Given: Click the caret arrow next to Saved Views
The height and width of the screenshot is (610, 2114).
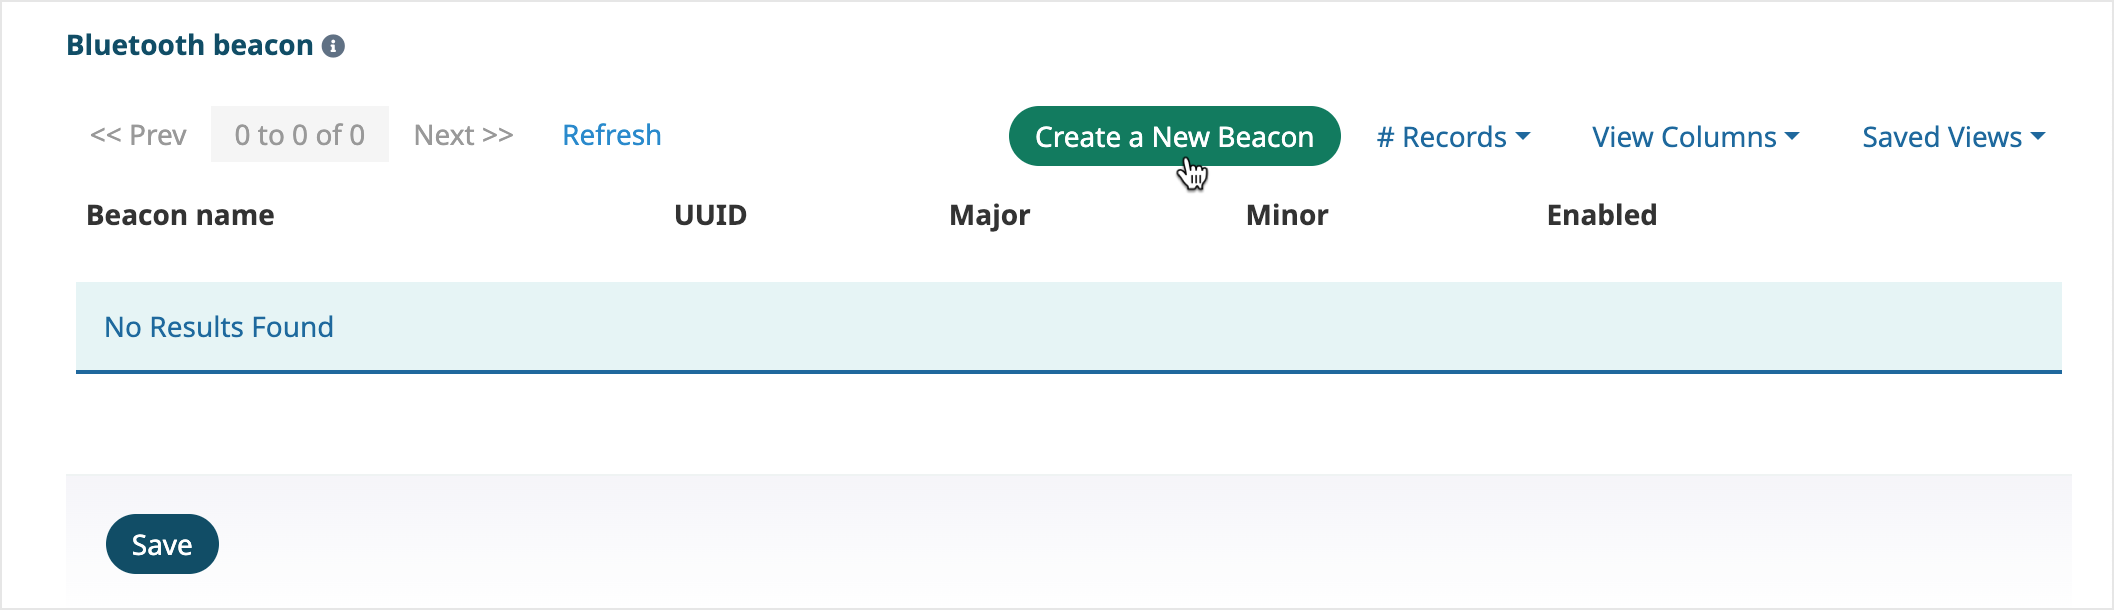Looking at the screenshot, I should (x=2038, y=136).
